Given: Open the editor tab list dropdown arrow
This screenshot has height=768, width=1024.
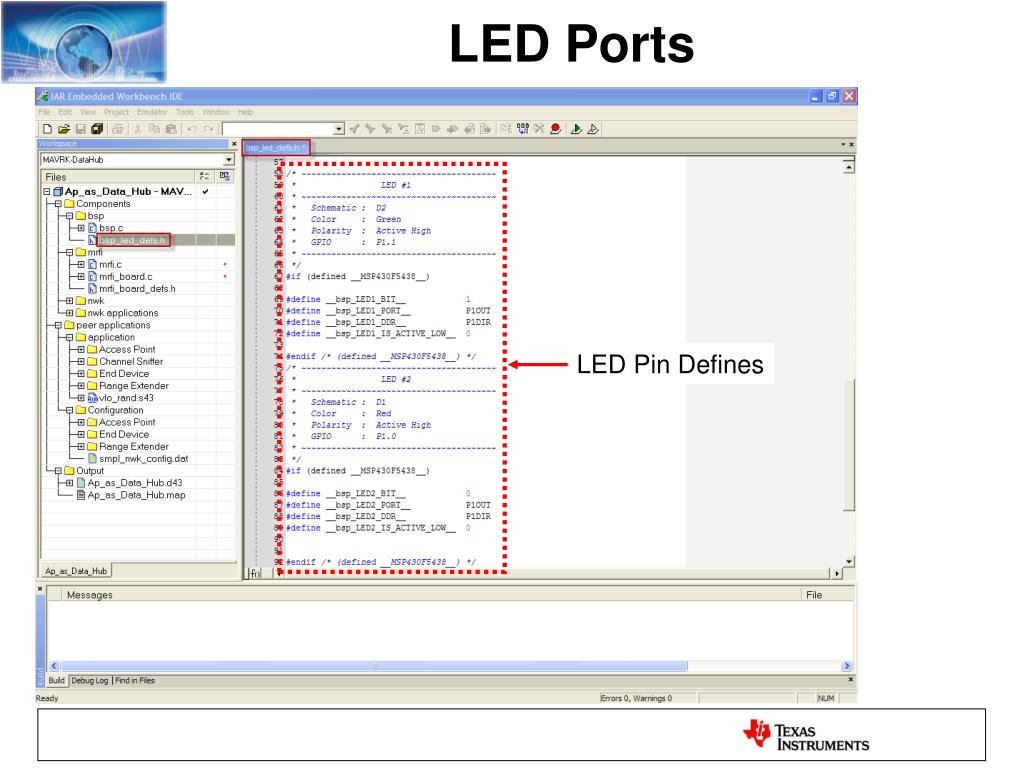Looking at the screenshot, I should 843,144.
